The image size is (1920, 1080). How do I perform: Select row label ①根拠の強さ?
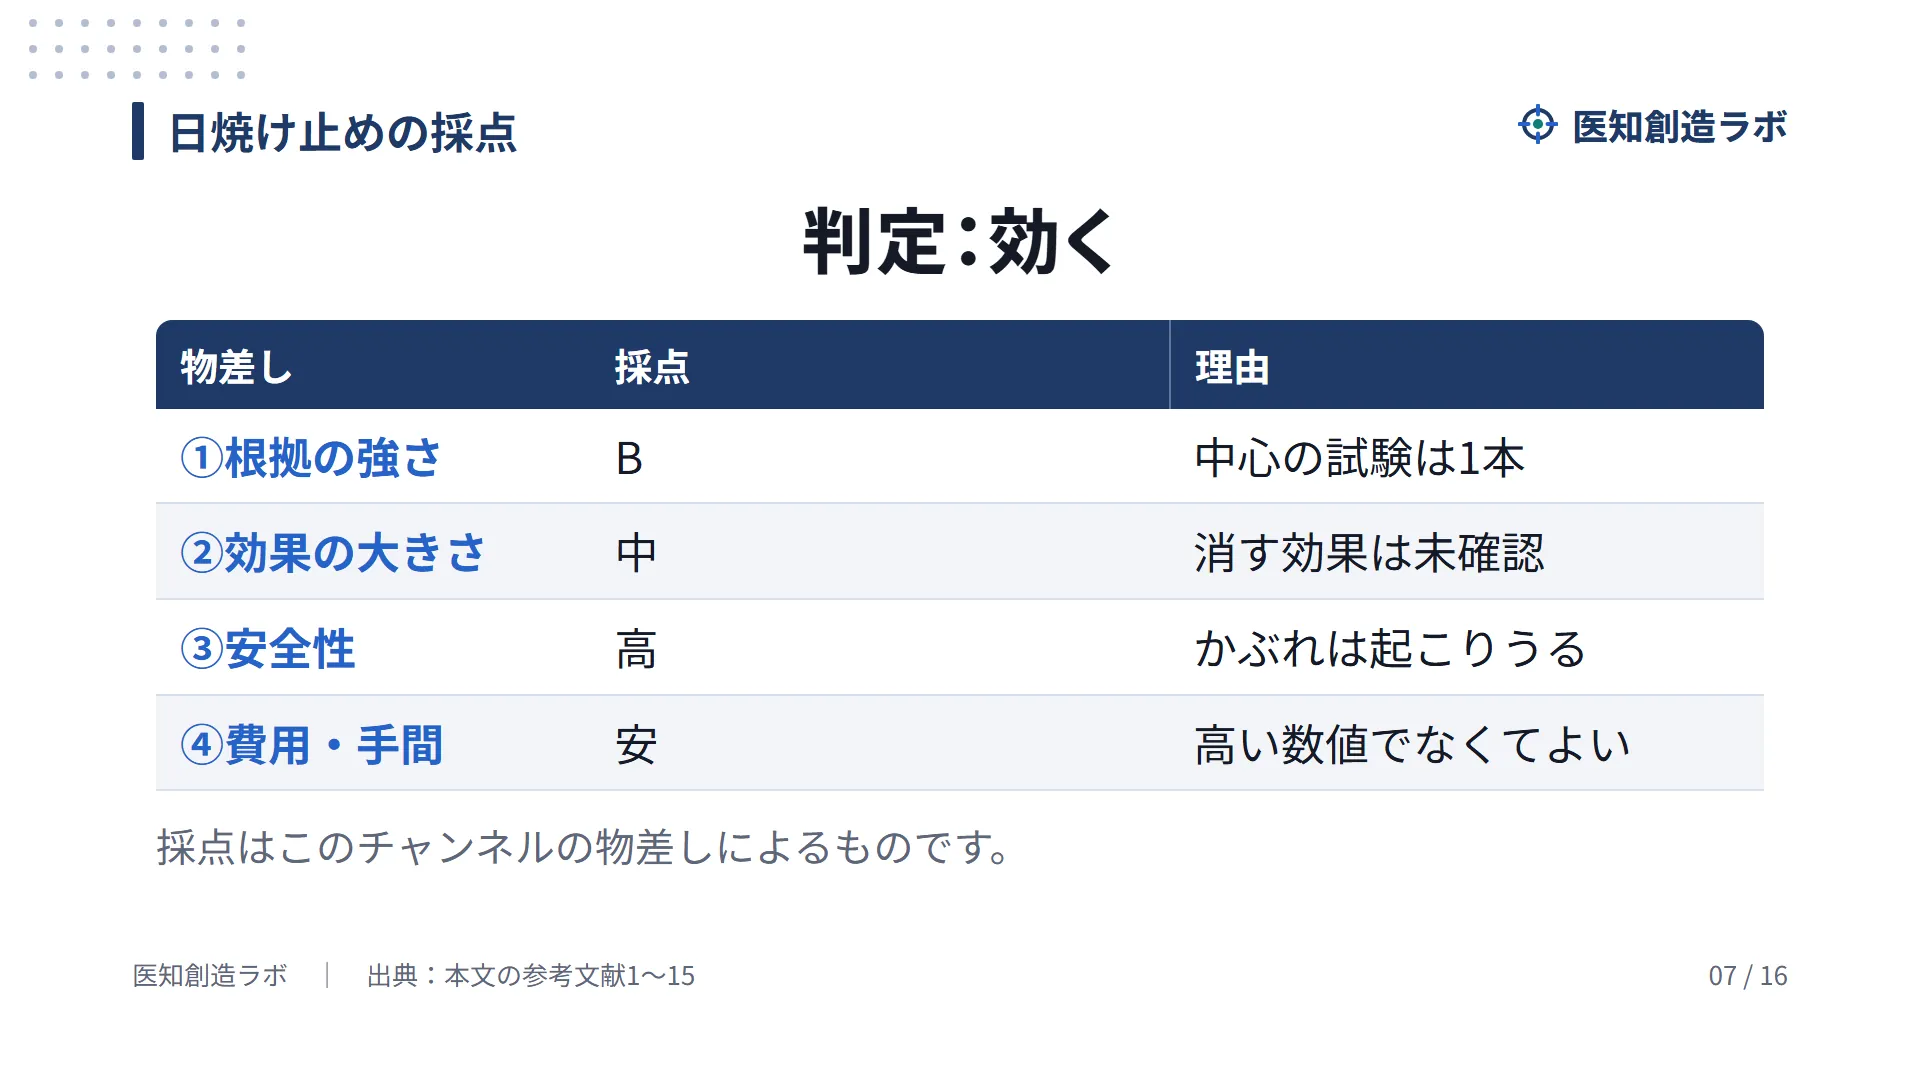click(x=311, y=458)
